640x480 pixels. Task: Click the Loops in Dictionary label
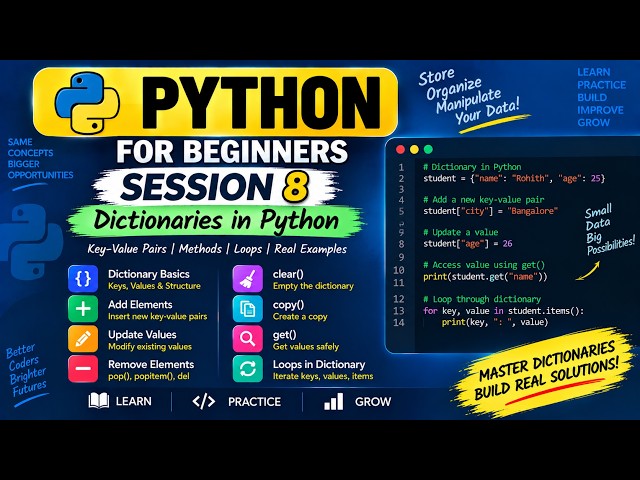pos(319,364)
